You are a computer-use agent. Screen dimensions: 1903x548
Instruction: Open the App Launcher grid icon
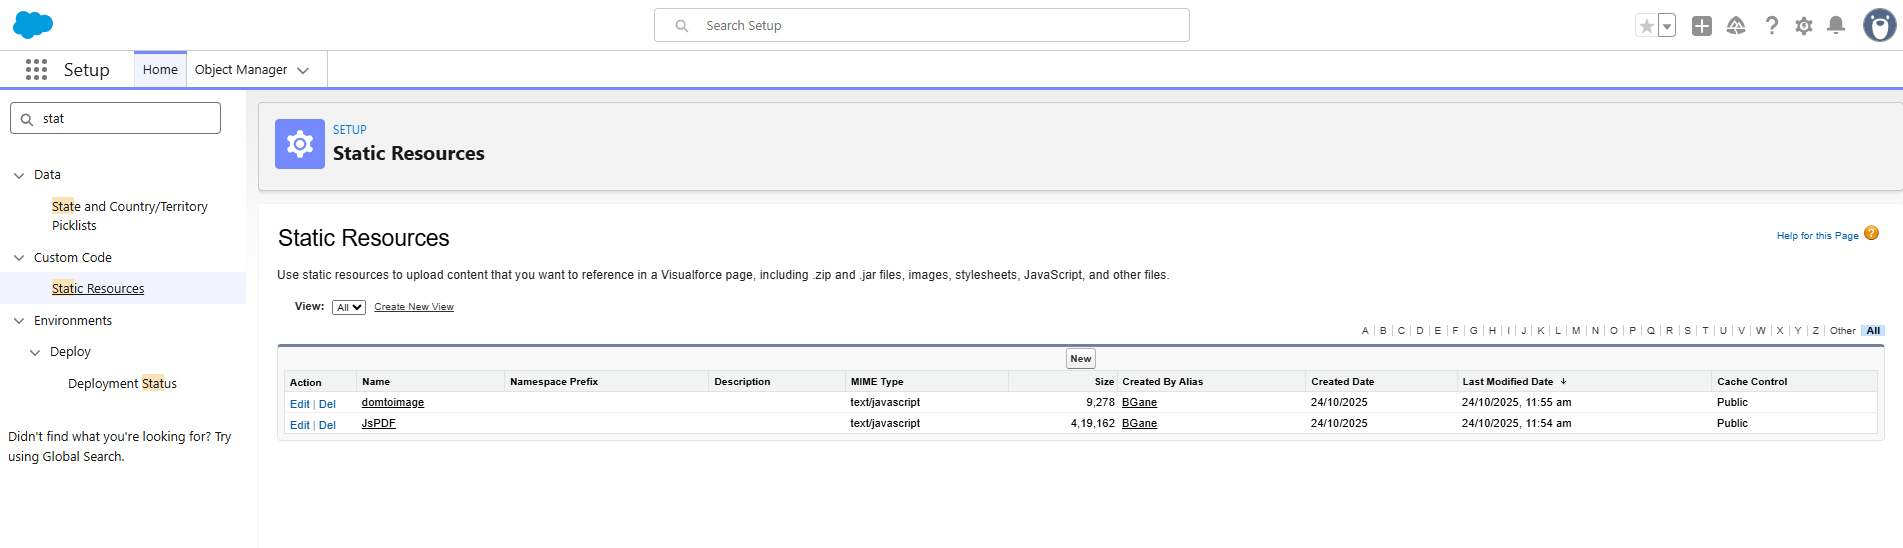point(37,69)
